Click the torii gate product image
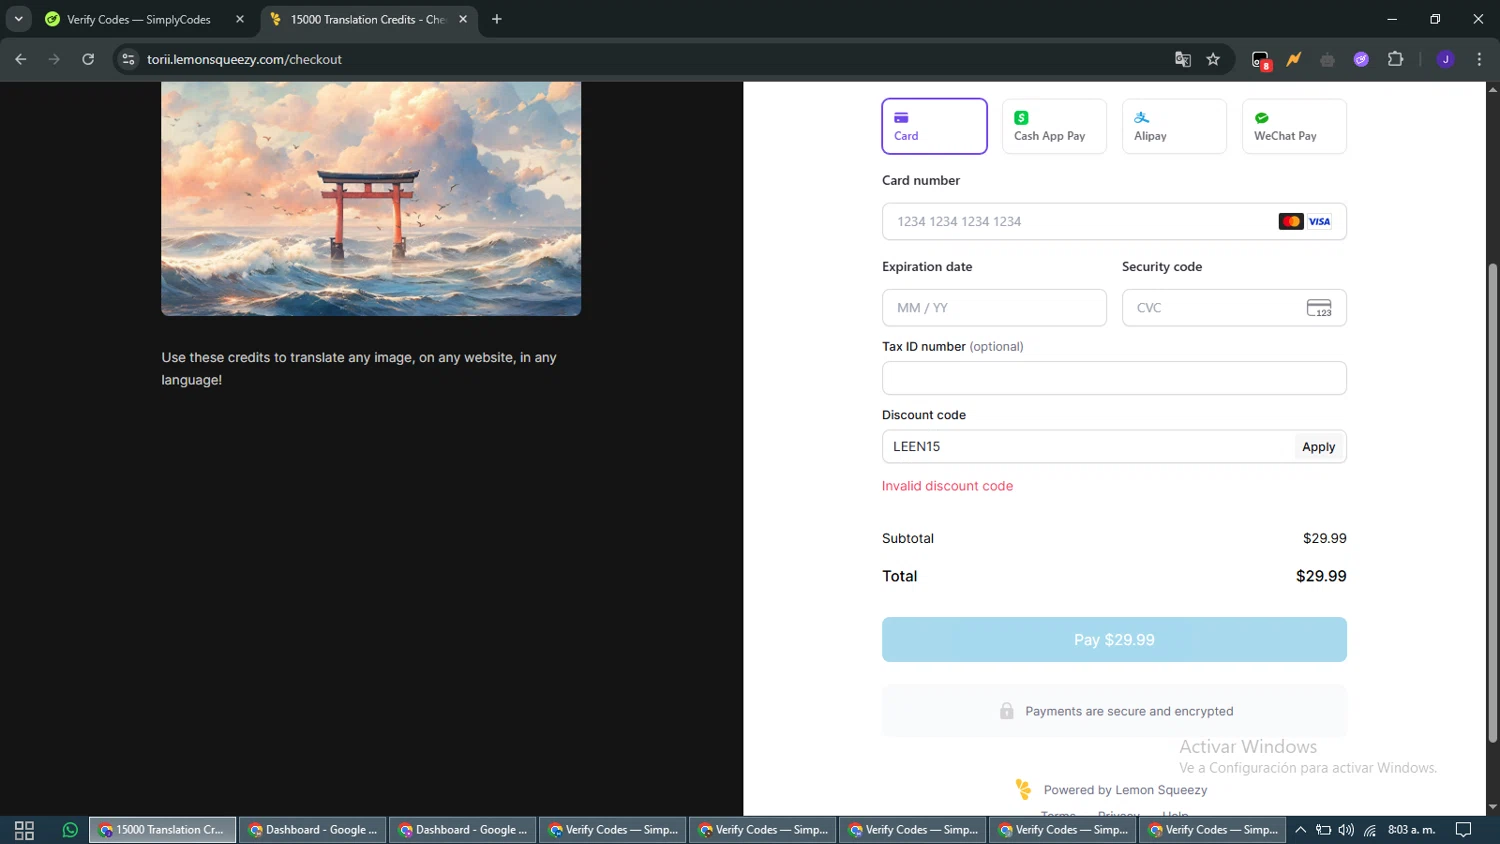 point(371,199)
